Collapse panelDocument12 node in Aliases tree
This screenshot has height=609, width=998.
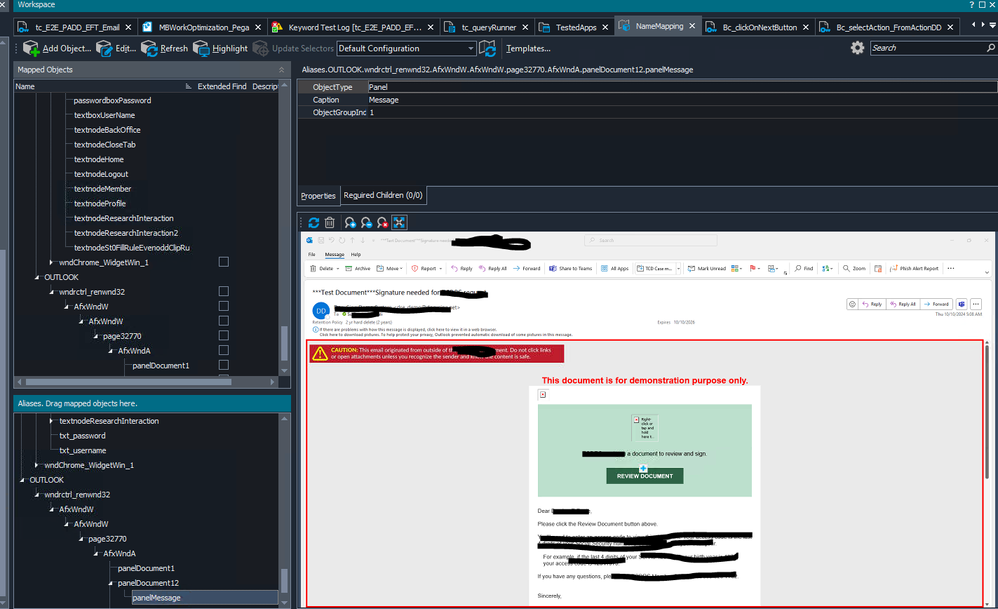point(111,583)
